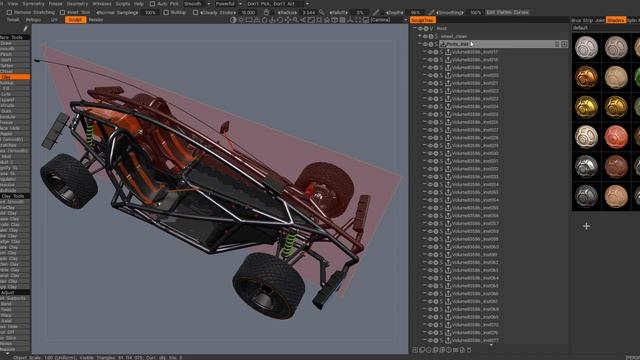Select the Fill tool
The width and height of the screenshot is (640, 360).
pyautogui.click(x=15, y=89)
